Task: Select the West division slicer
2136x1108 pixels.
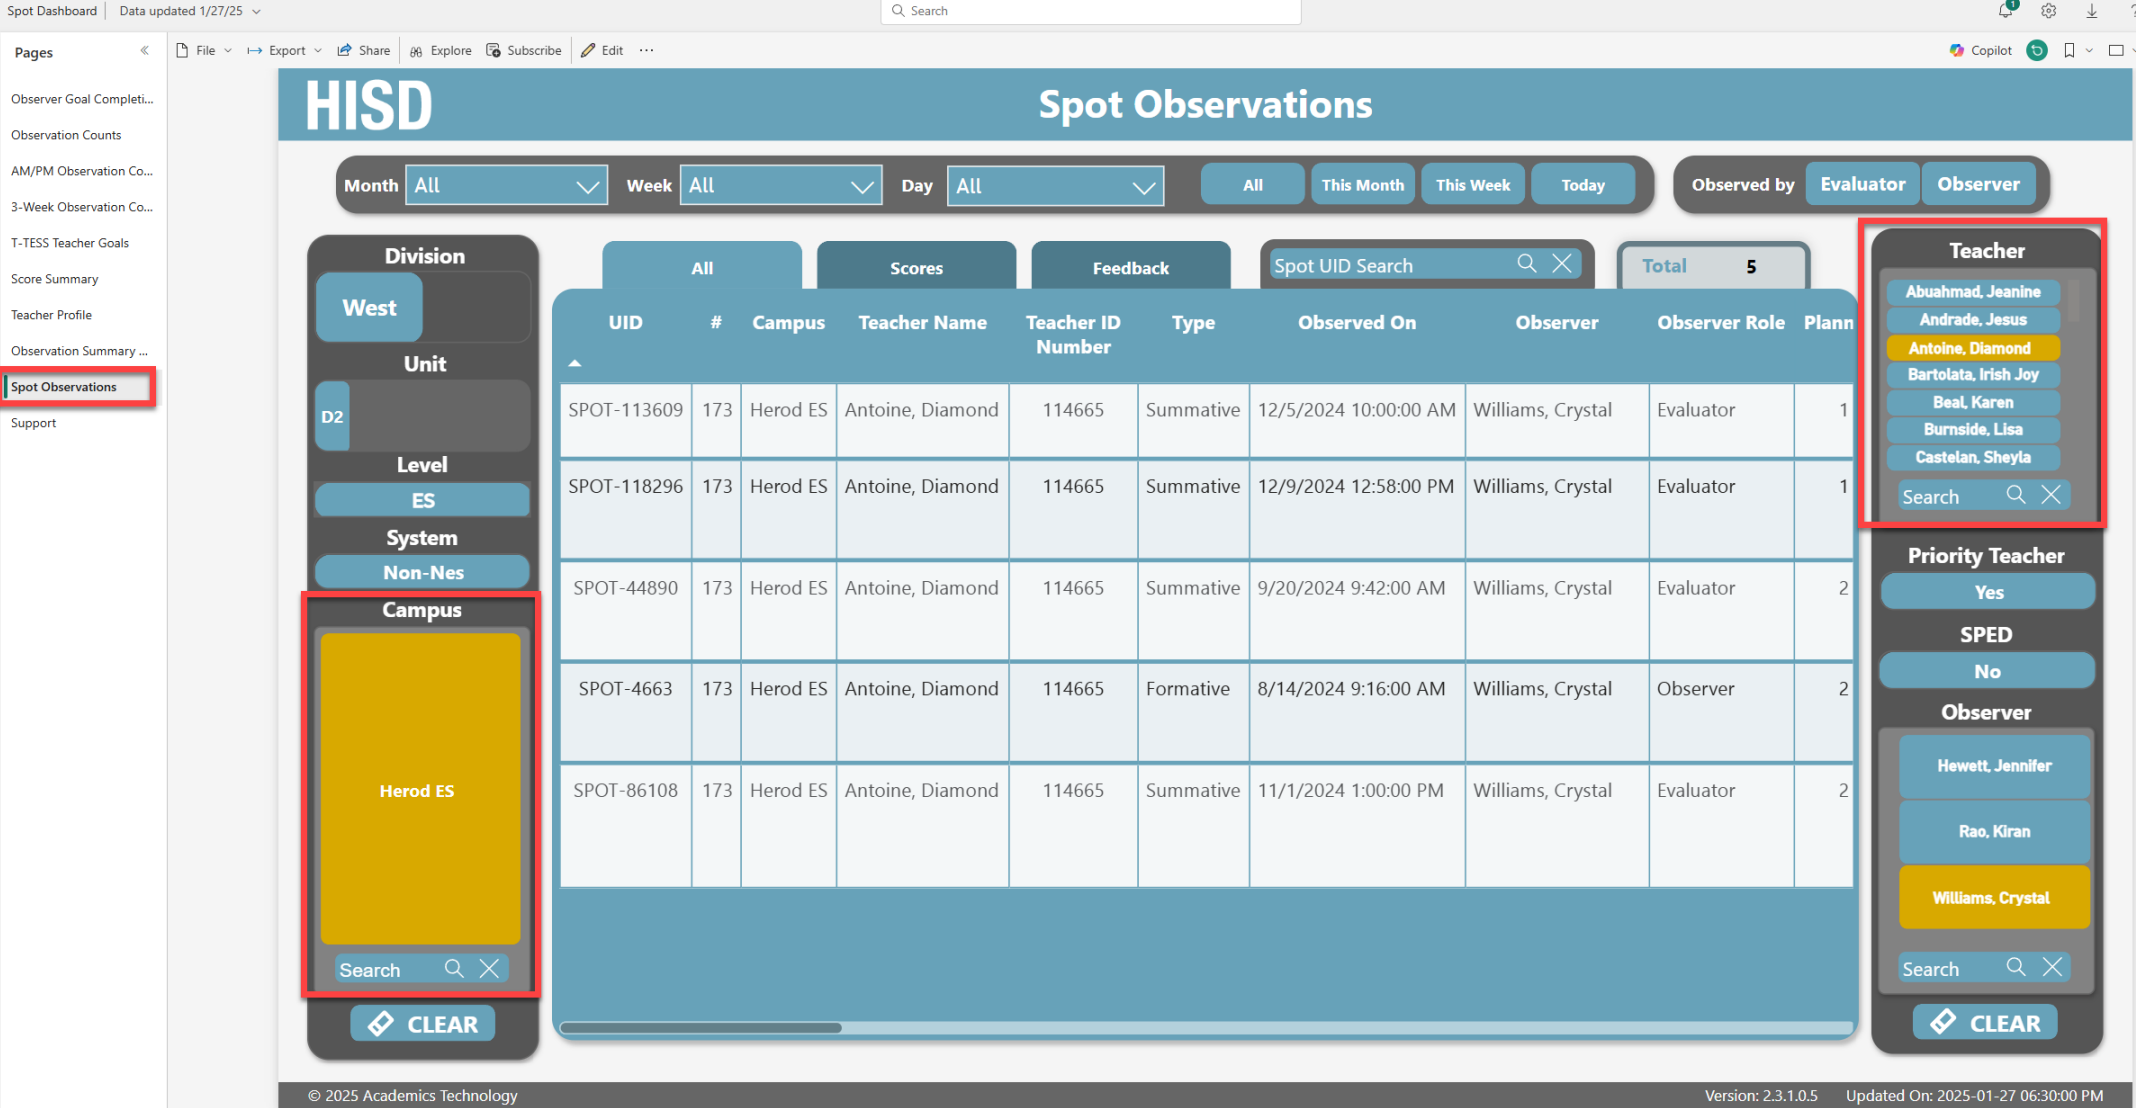Action: [x=369, y=308]
